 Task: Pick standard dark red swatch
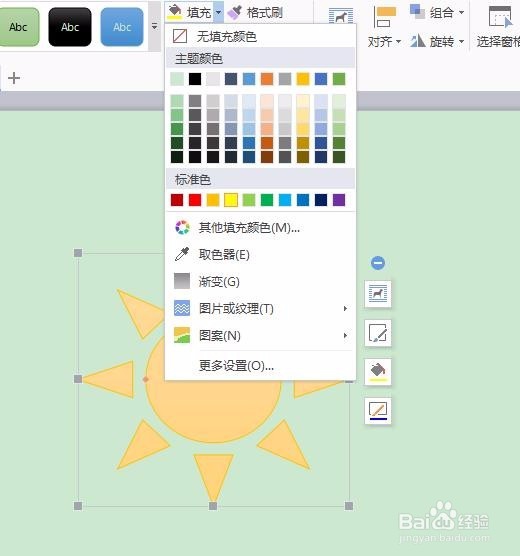click(x=177, y=200)
